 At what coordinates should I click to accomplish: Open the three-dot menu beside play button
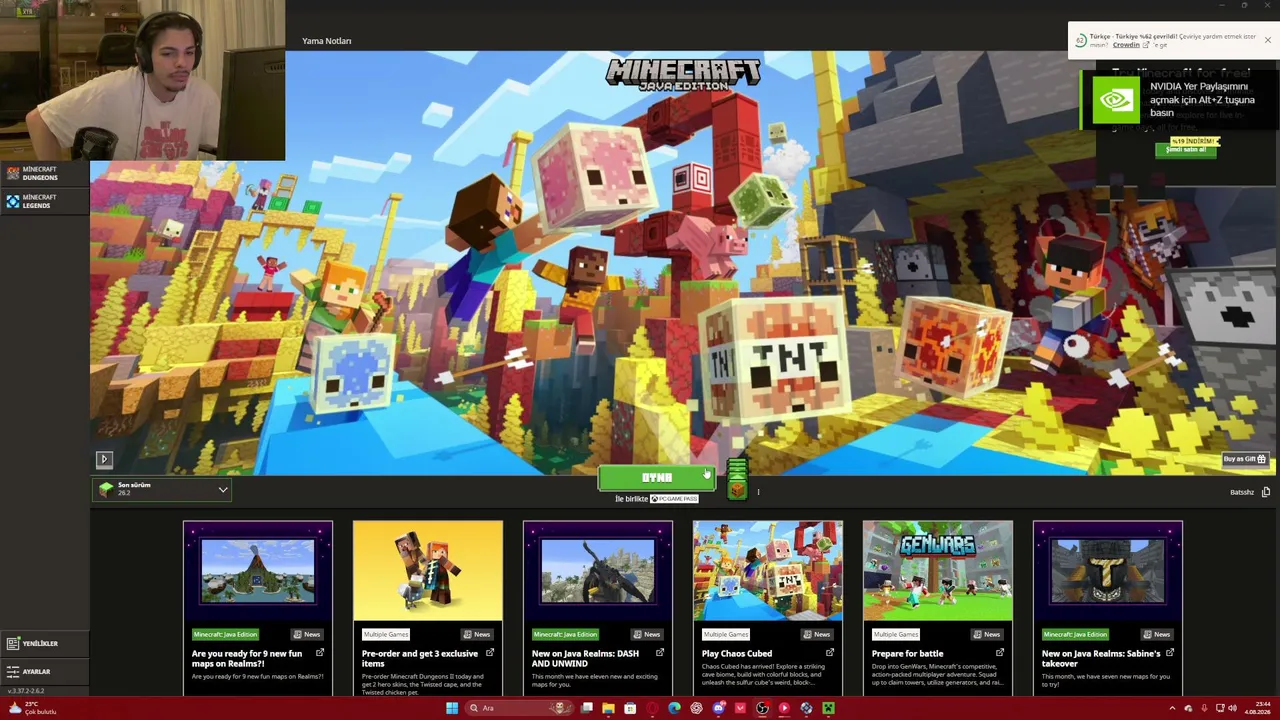(758, 492)
